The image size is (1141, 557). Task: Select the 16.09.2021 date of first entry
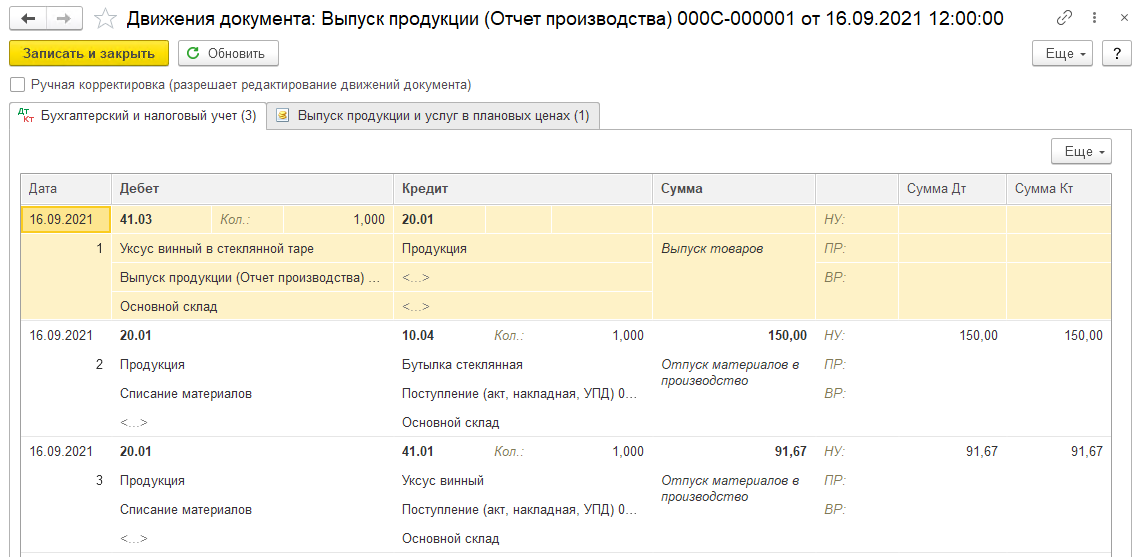(65, 219)
